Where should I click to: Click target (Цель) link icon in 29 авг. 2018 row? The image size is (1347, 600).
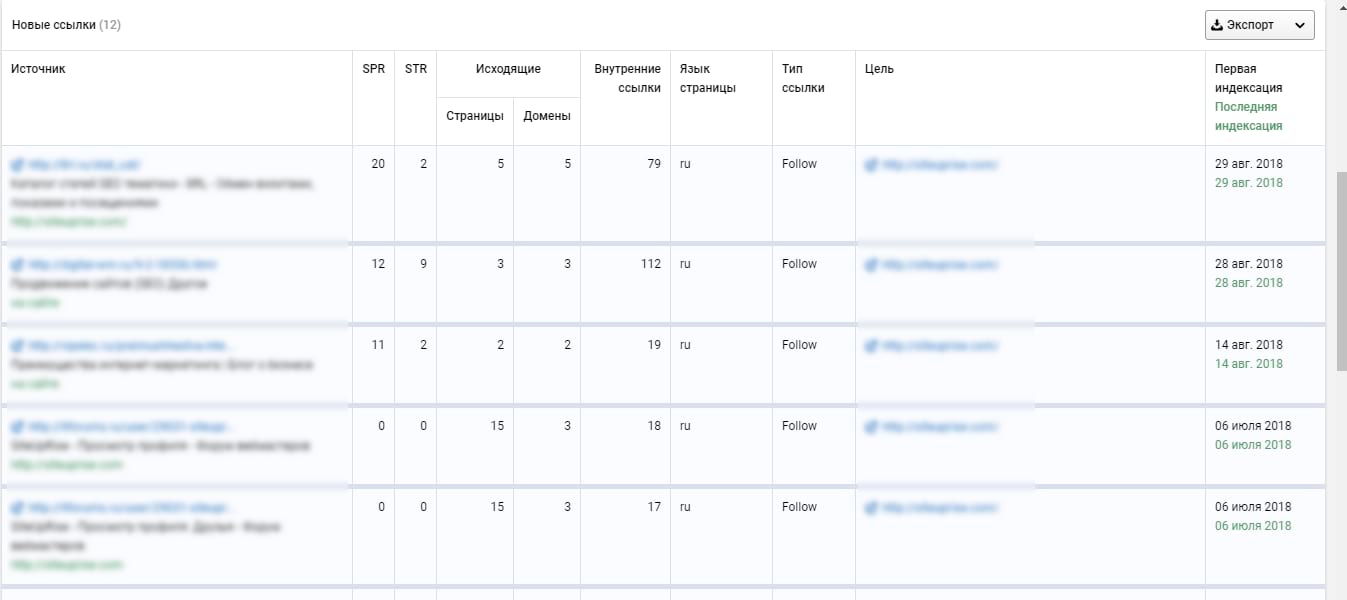[871, 165]
